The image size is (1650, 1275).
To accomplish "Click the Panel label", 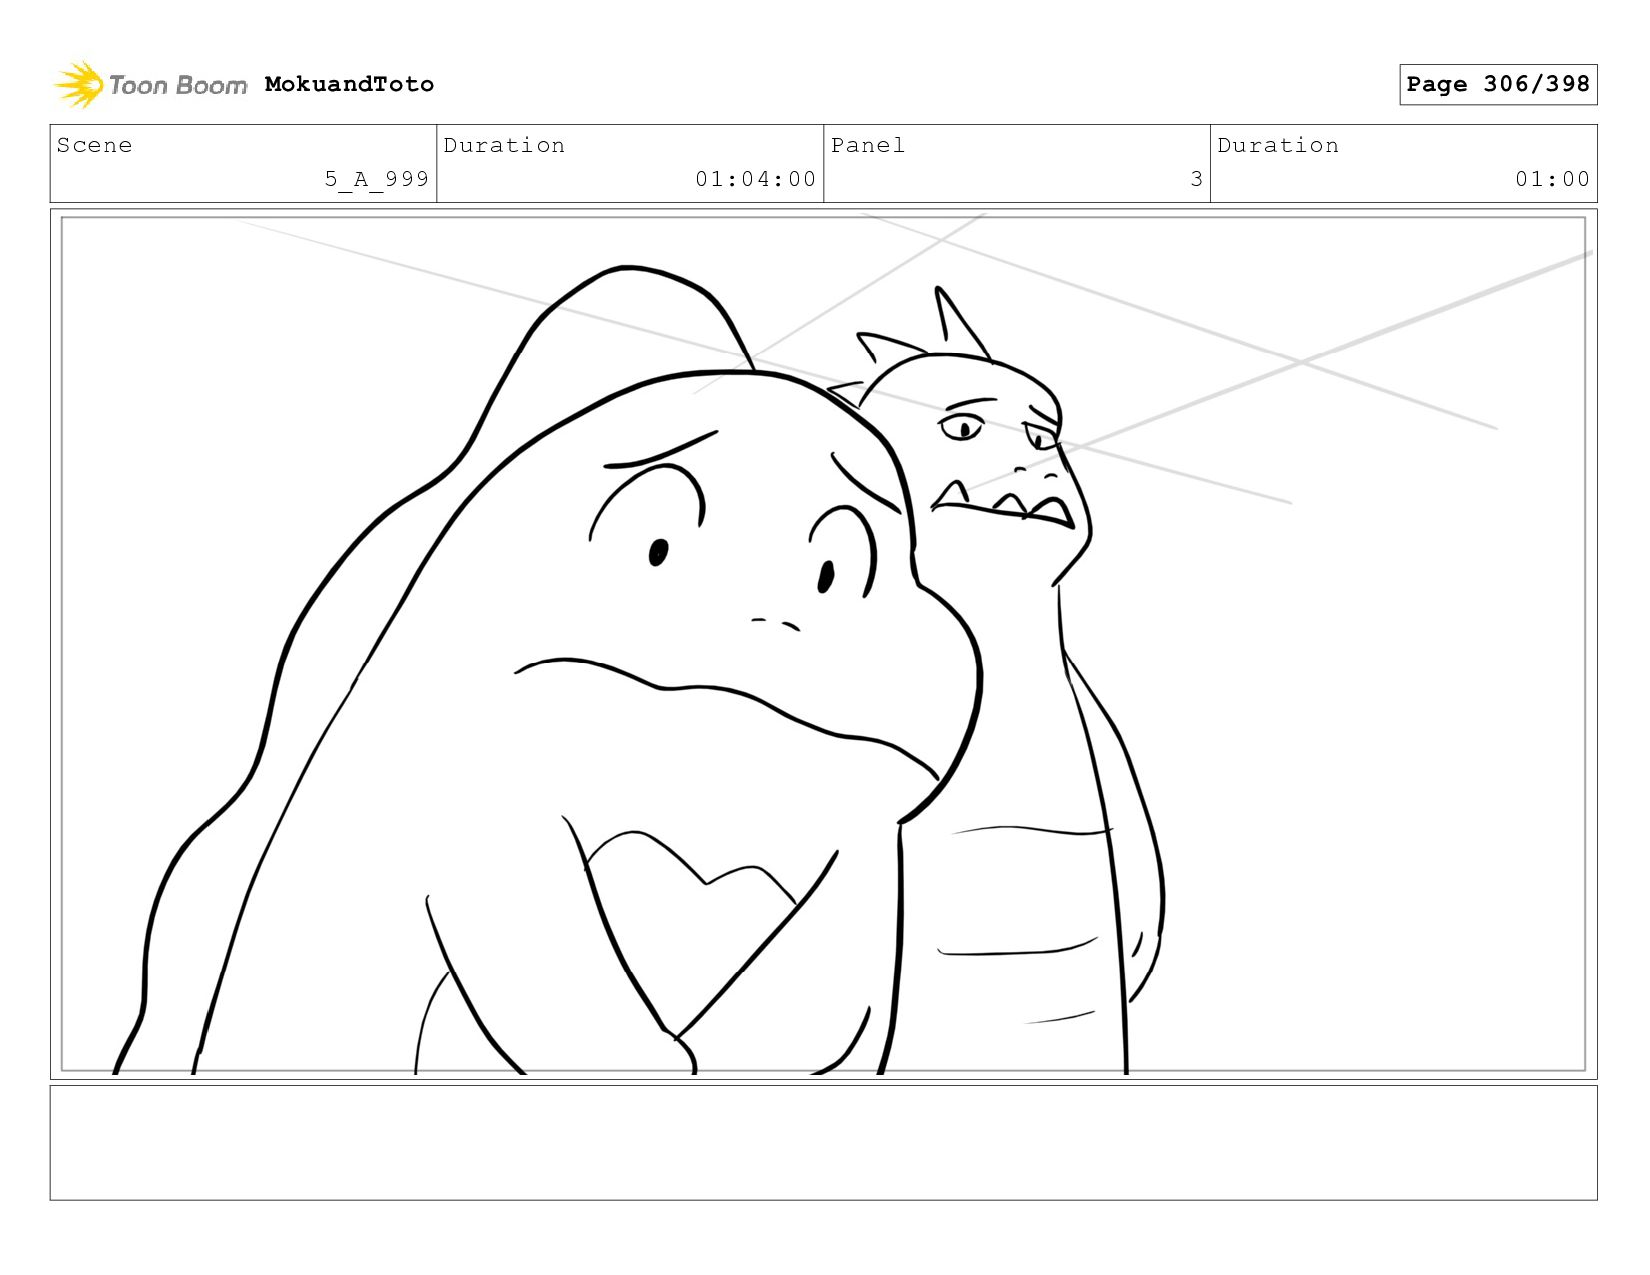I will click(867, 145).
